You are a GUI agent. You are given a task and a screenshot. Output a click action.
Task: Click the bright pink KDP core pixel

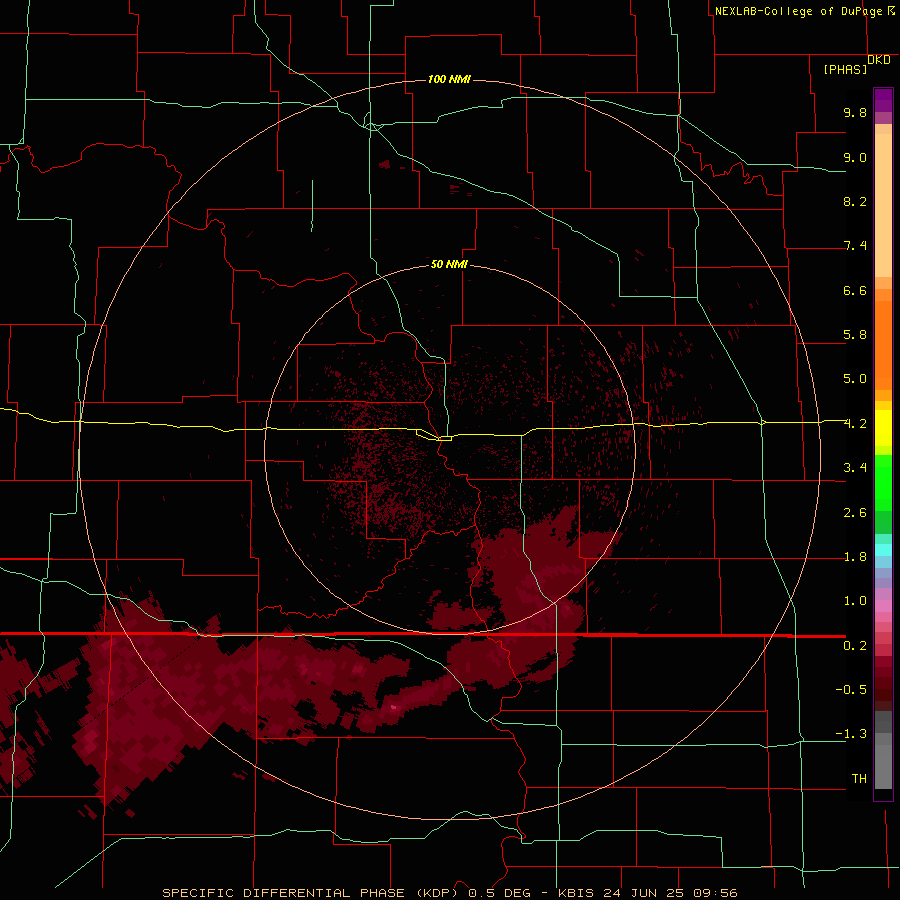(394, 707)
